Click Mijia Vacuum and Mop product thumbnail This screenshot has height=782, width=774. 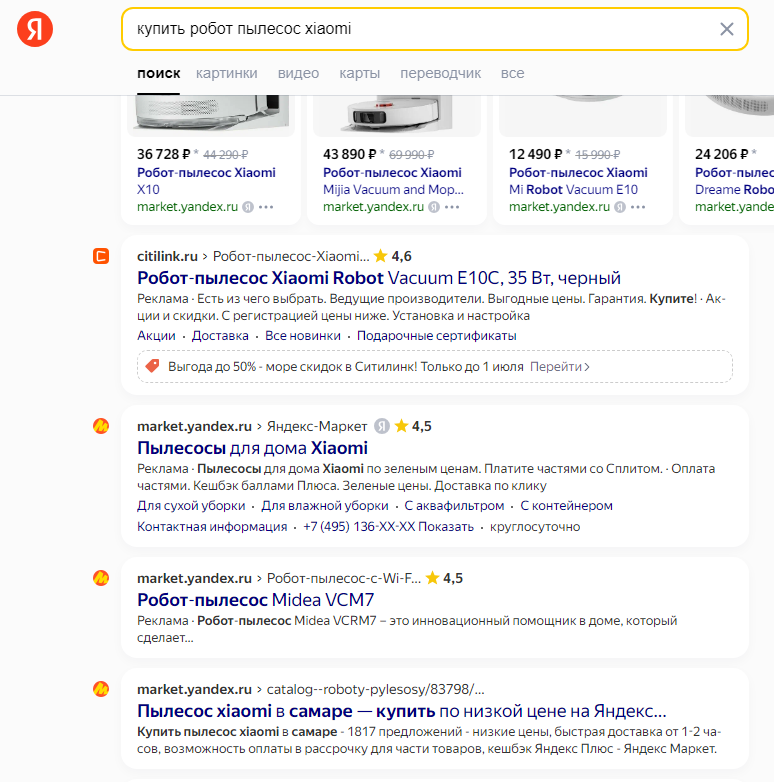397,115
